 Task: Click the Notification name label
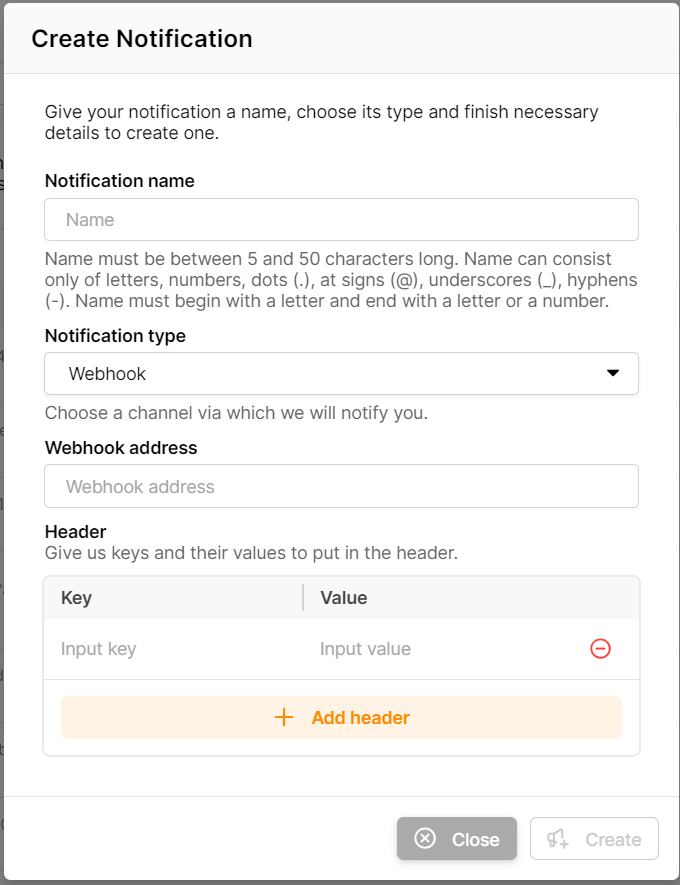120,181
